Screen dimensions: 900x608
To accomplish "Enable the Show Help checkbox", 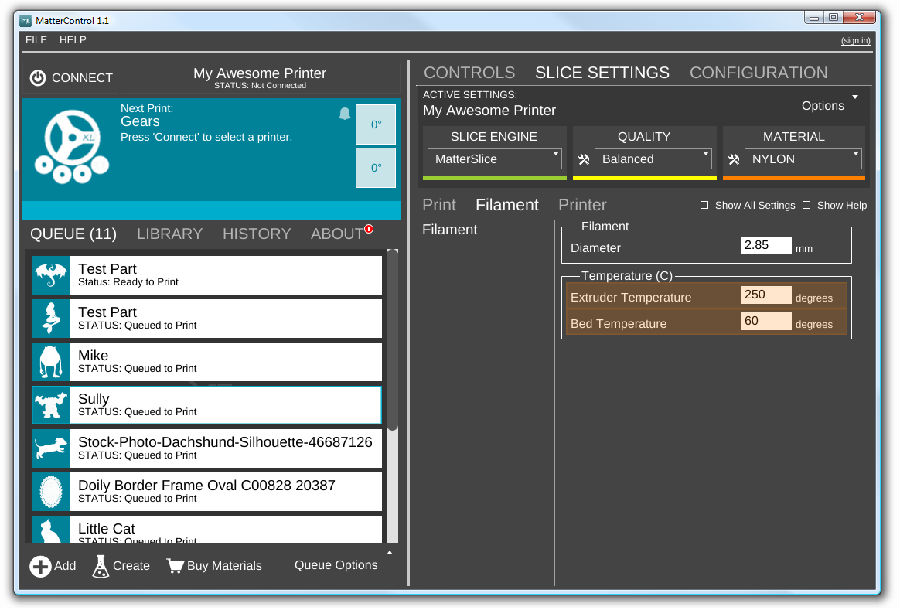I will click(807, 205).
